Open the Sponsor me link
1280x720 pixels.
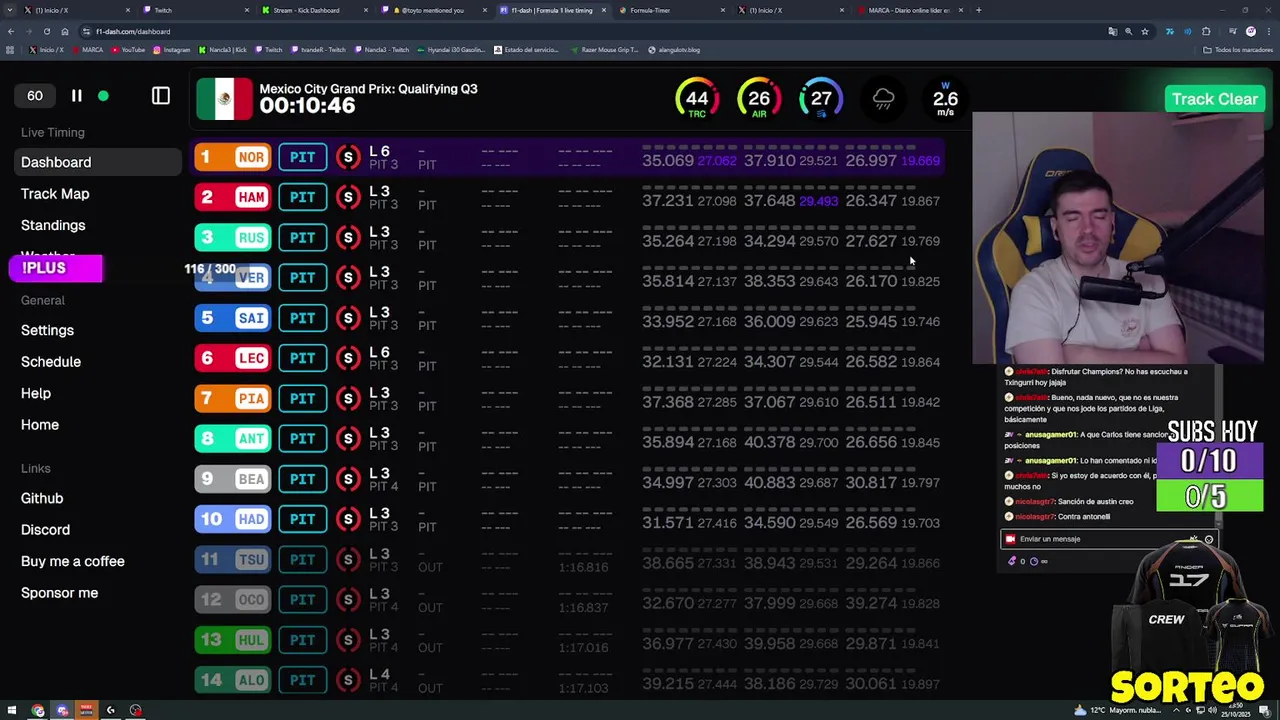click(x=59, y=593)
